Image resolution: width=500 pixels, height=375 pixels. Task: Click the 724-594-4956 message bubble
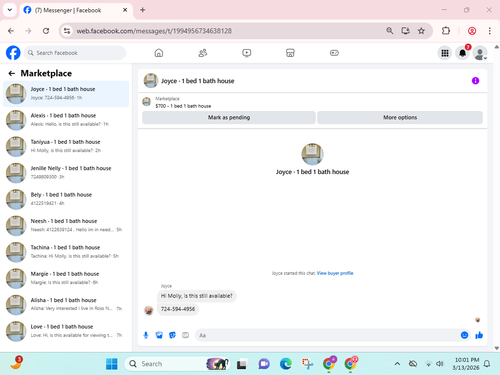178,309
